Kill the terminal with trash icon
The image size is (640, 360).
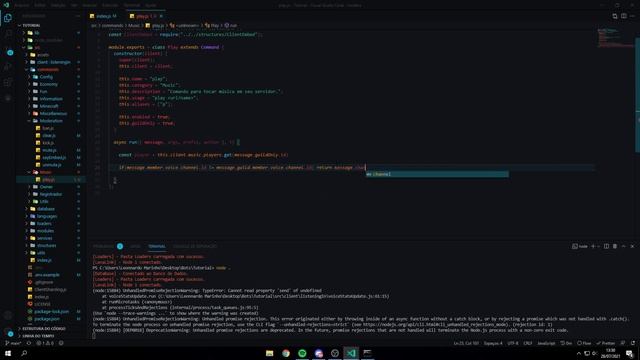[615, 246]
